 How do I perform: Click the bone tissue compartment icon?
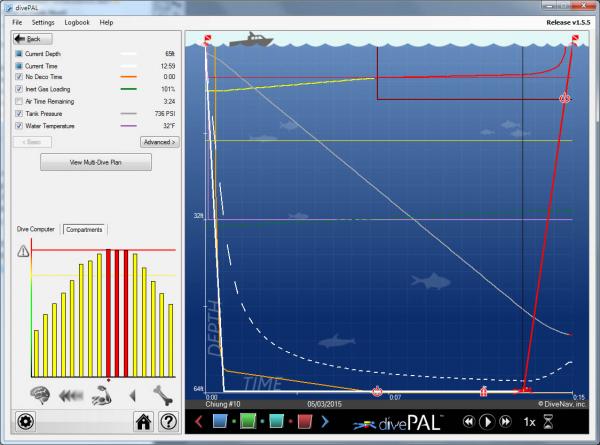(x=162, y=392)
